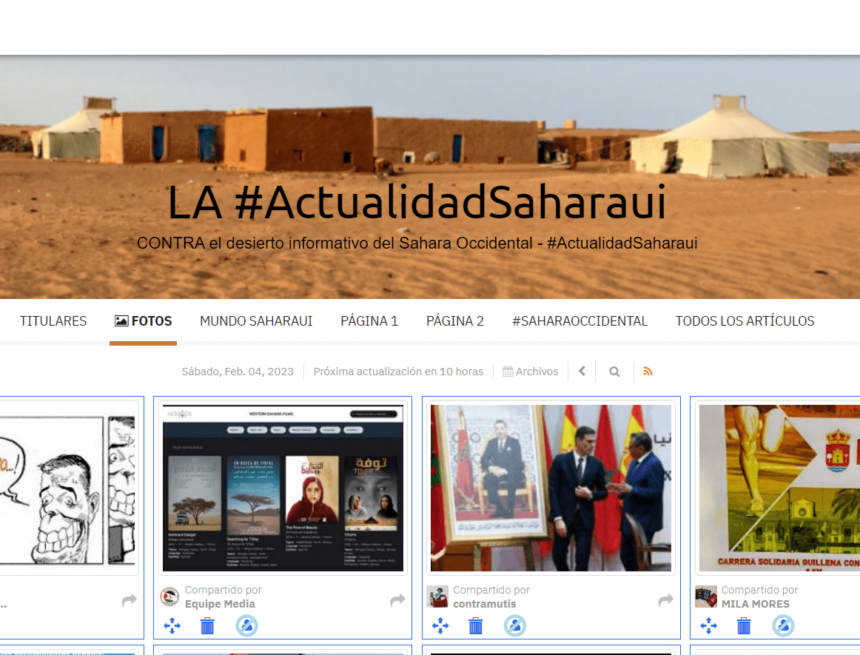Screen dimensions: 860x655
Task: Toggle blocking of contramutis contributor
Action: pos(513,625)
